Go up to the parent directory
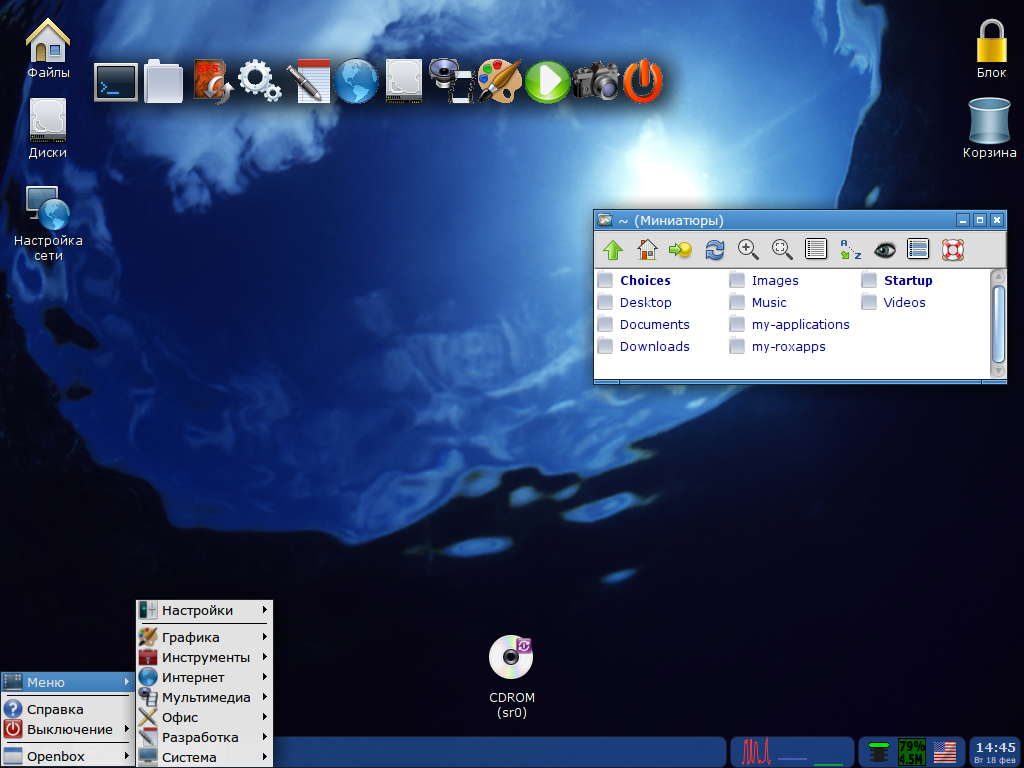The width and height of the screenshot is (1024, 768). (x=613, y=250)
